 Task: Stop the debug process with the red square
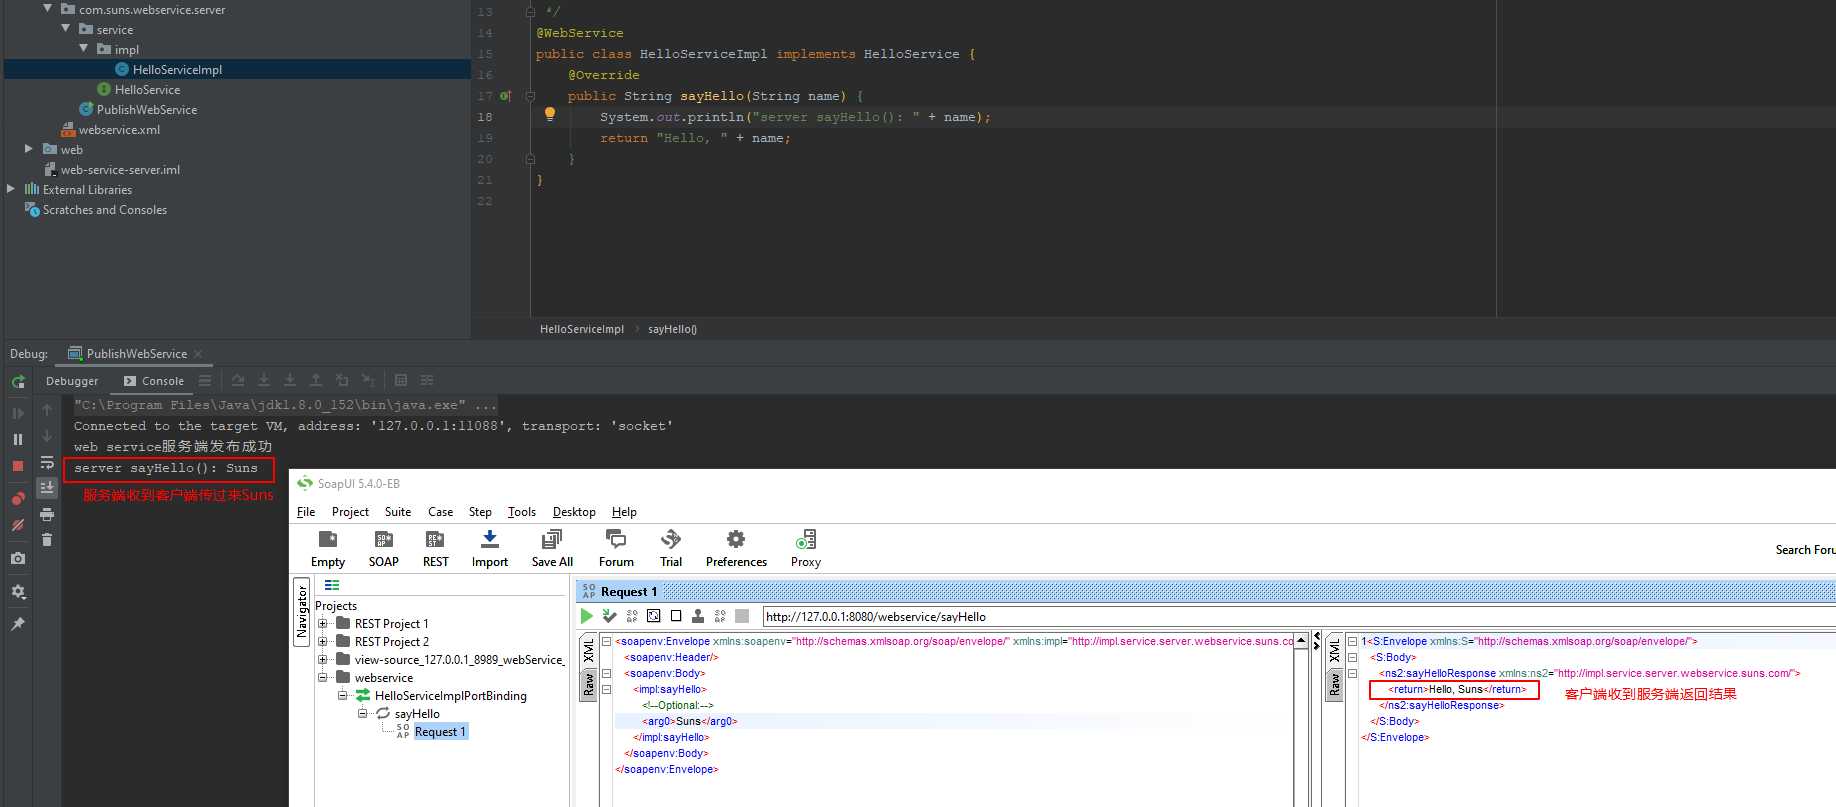click(18, 466)
